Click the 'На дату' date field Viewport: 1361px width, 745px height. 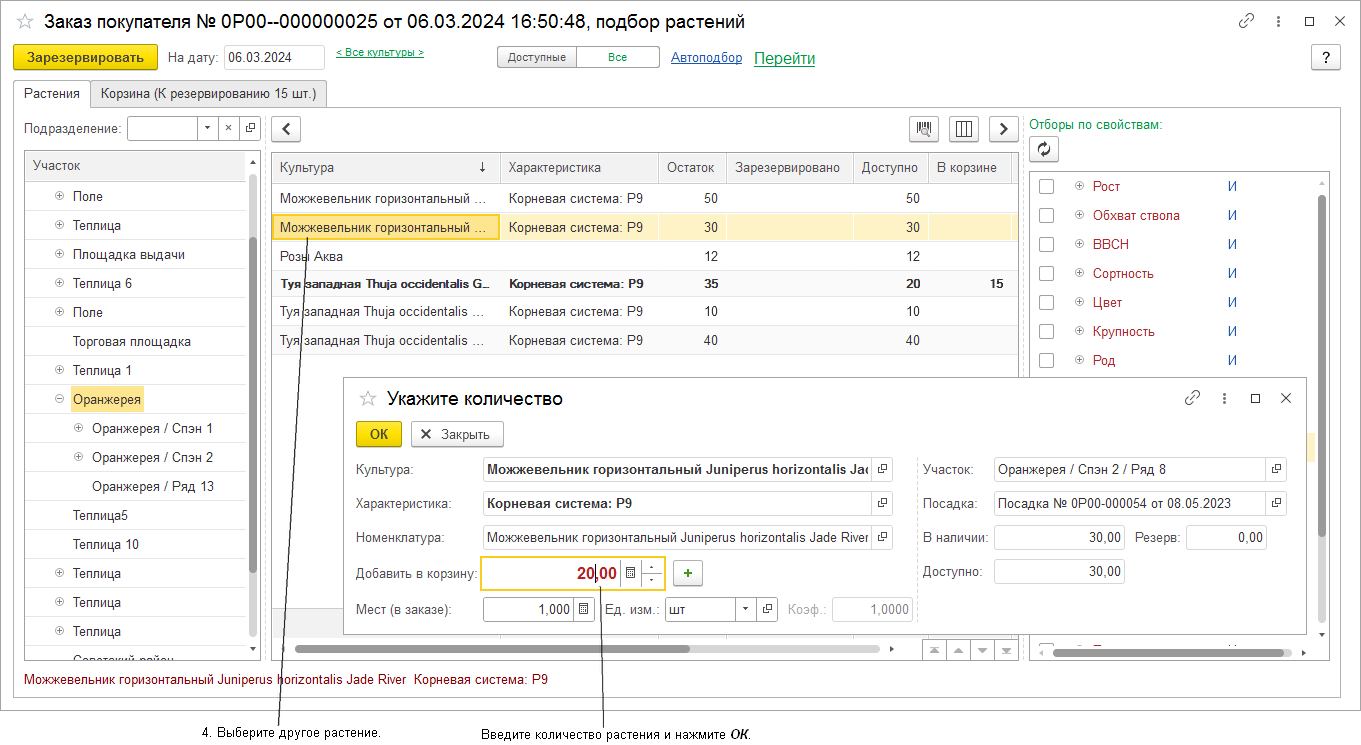click(x=273, y=58)
